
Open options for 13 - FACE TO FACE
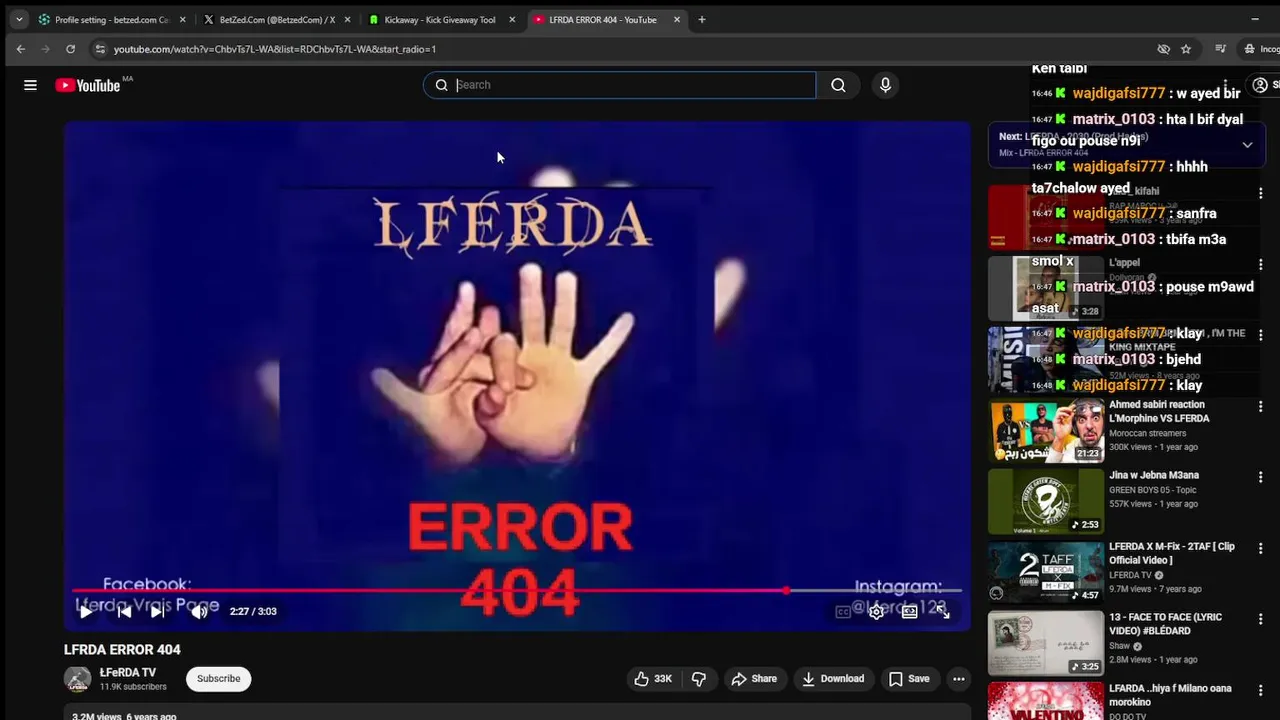point(1260,620)
